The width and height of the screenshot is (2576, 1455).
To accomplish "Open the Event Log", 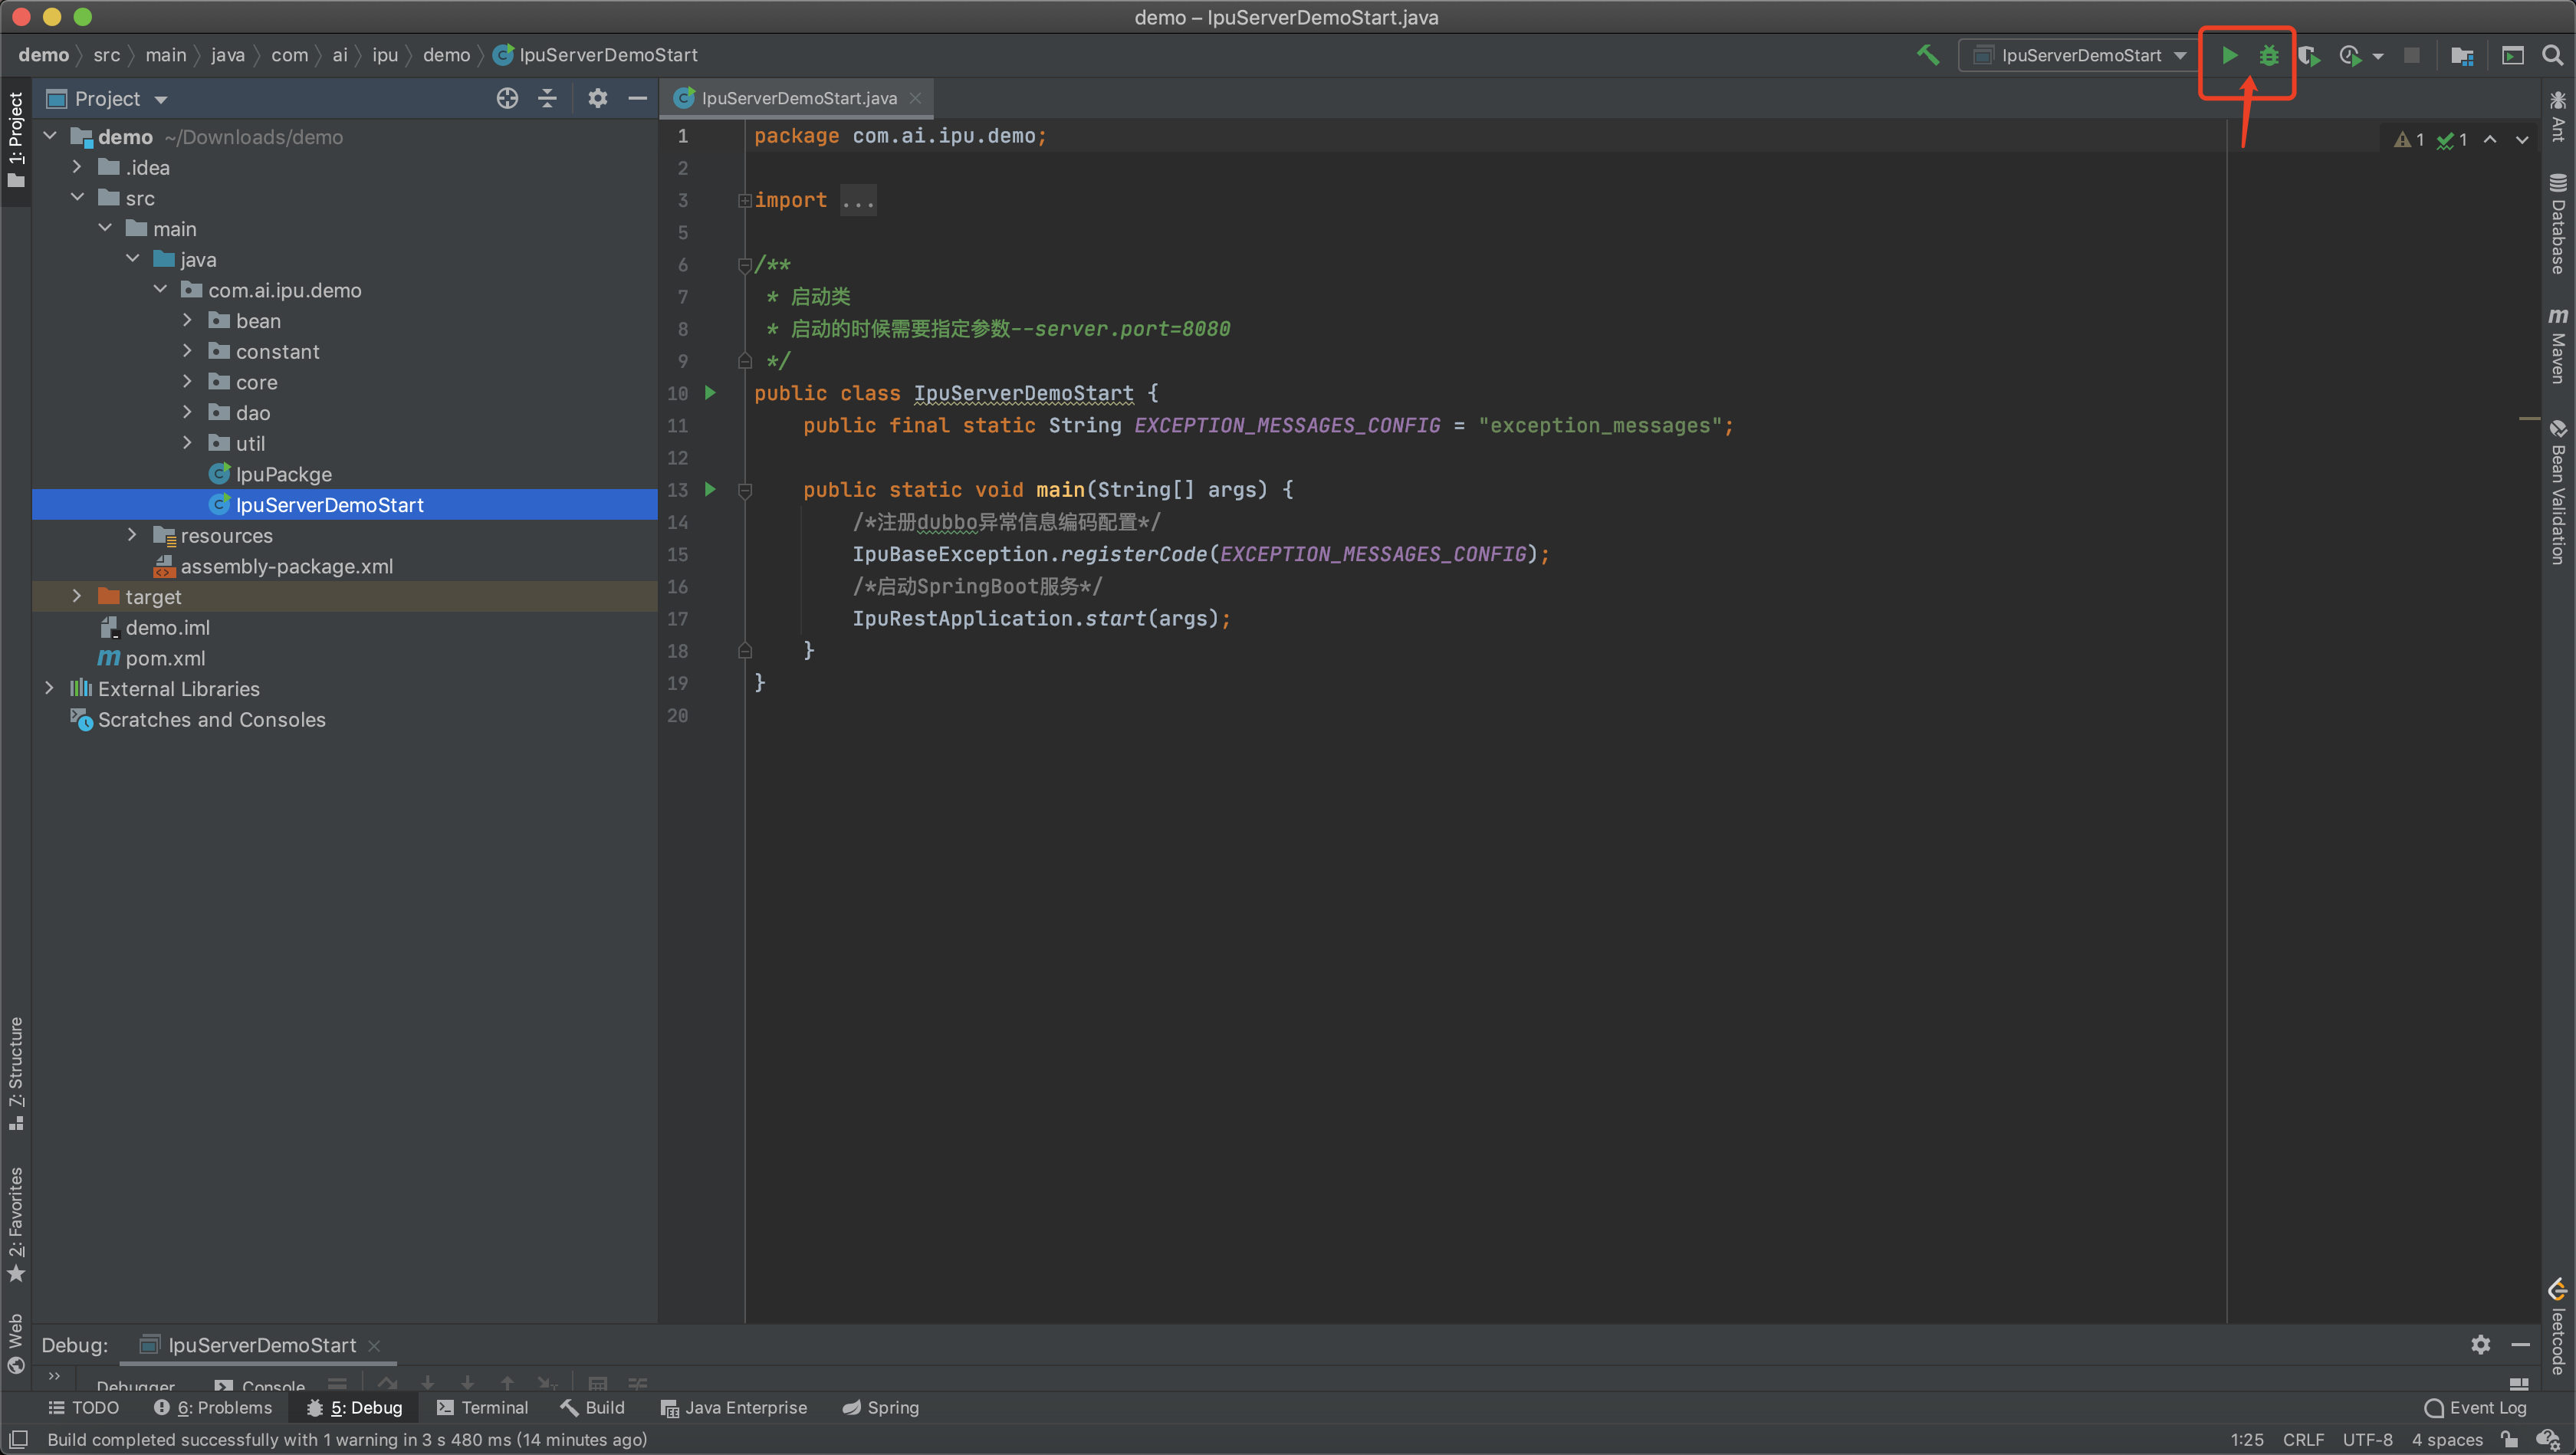I will (2476, 1407).
